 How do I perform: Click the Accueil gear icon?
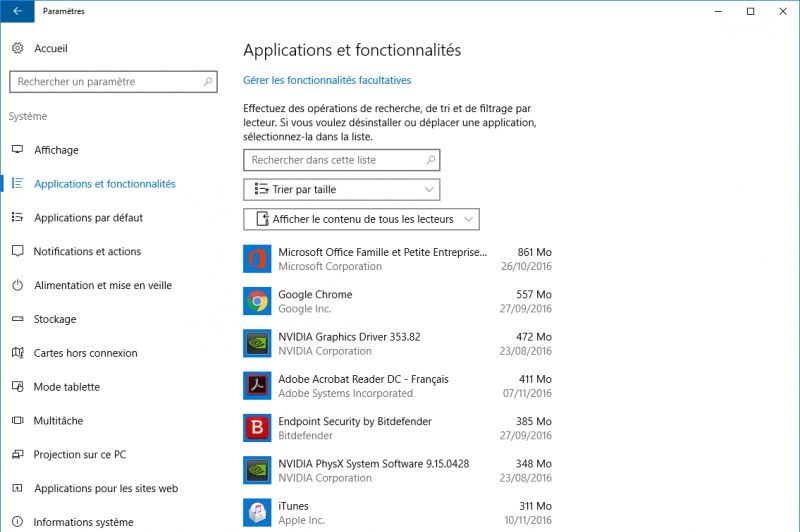17,48
